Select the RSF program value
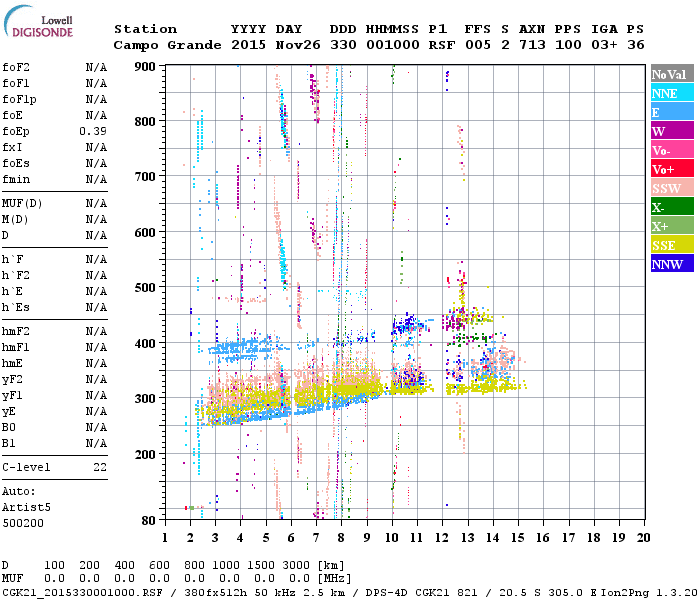The image size is (700, 600). (442, 45)
